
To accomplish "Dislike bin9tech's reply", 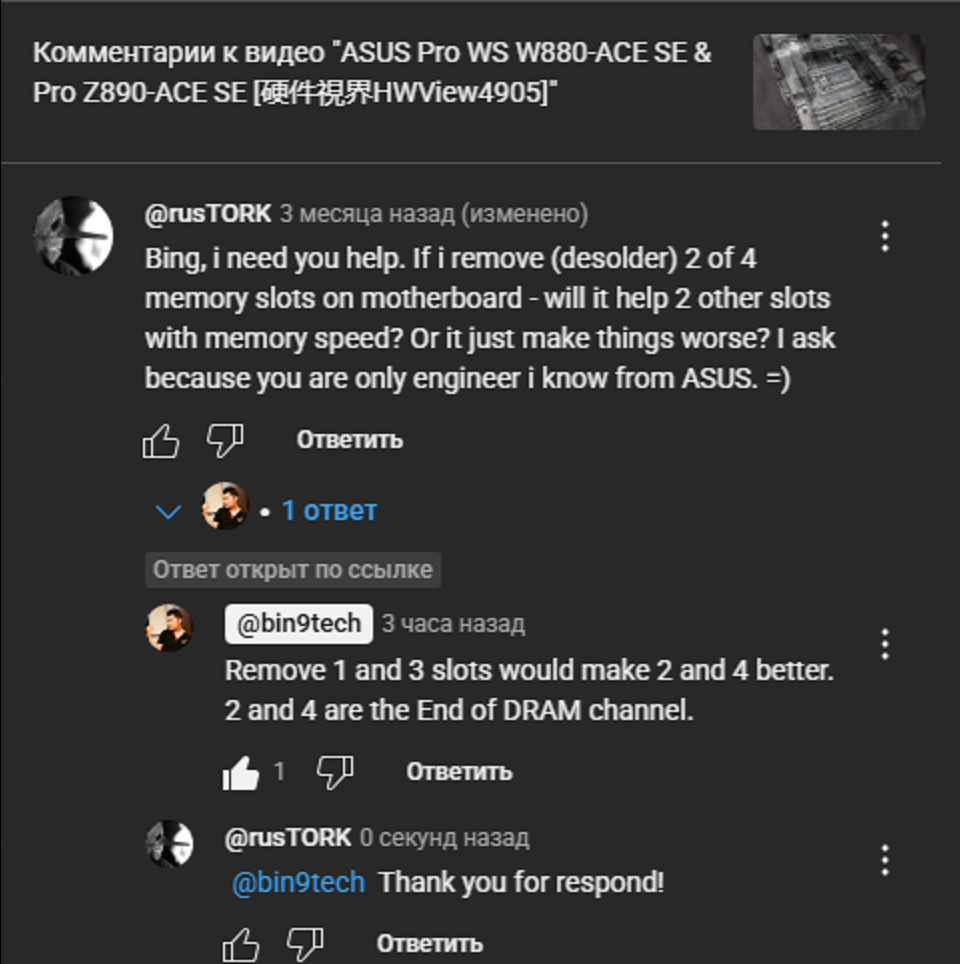I will pos(334,771).
